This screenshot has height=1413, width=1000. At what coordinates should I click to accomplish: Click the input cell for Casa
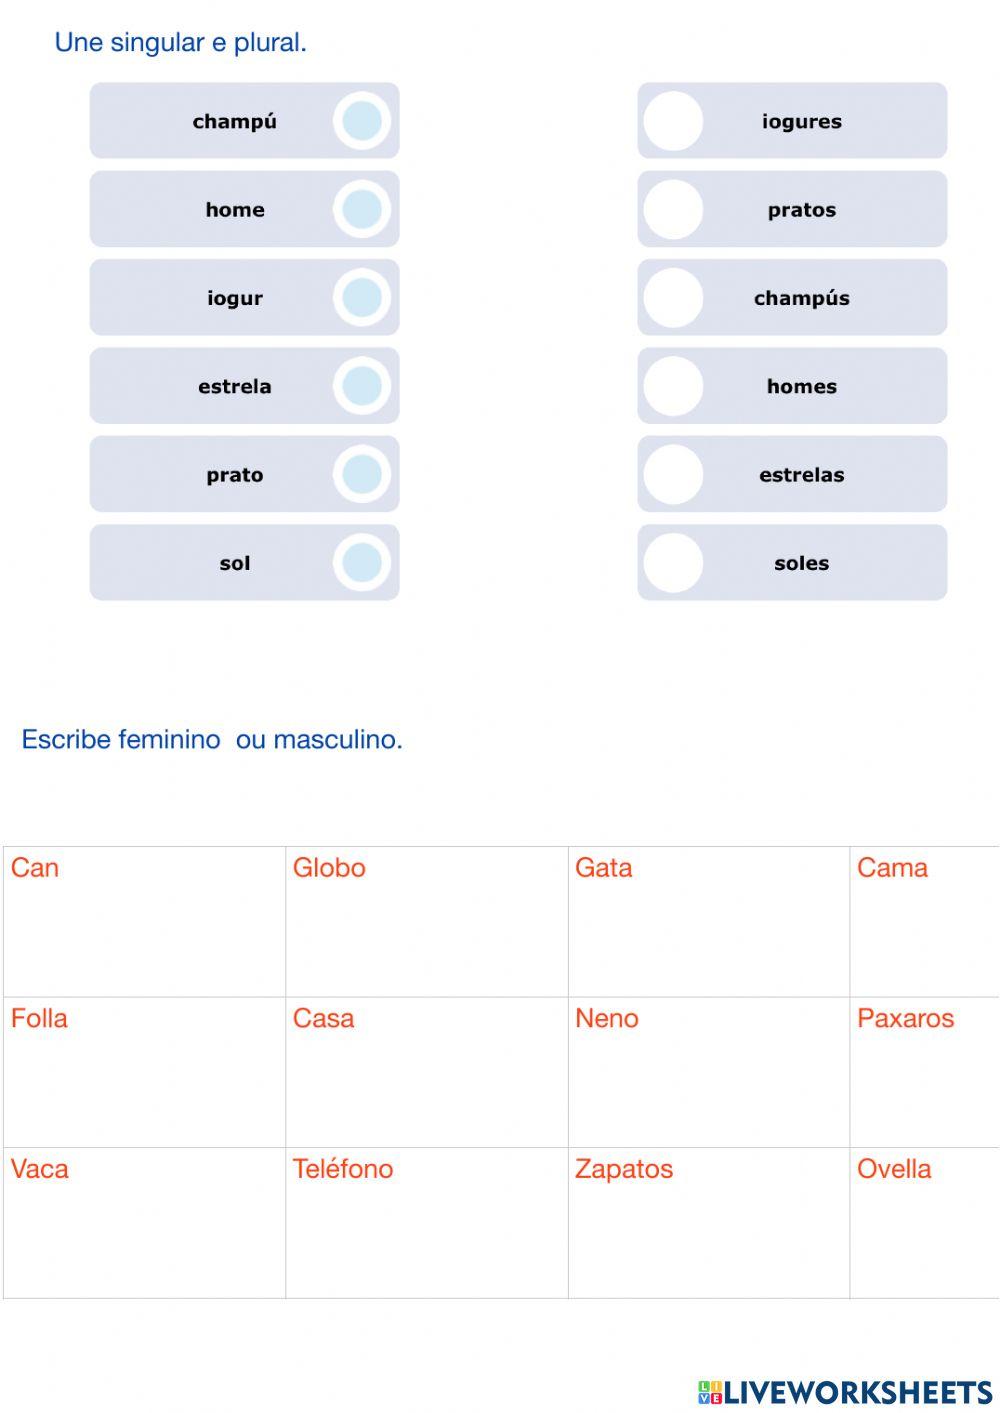[426, 1085]
